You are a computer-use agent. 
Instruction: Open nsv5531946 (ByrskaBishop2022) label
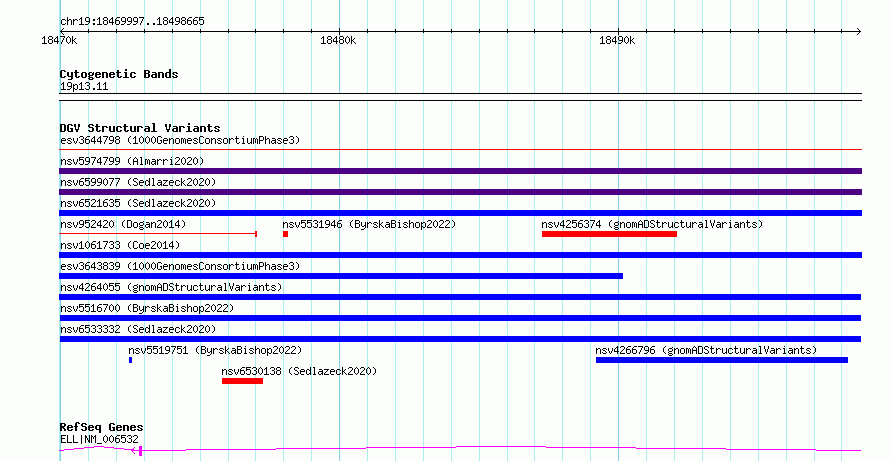pos(369,224)
